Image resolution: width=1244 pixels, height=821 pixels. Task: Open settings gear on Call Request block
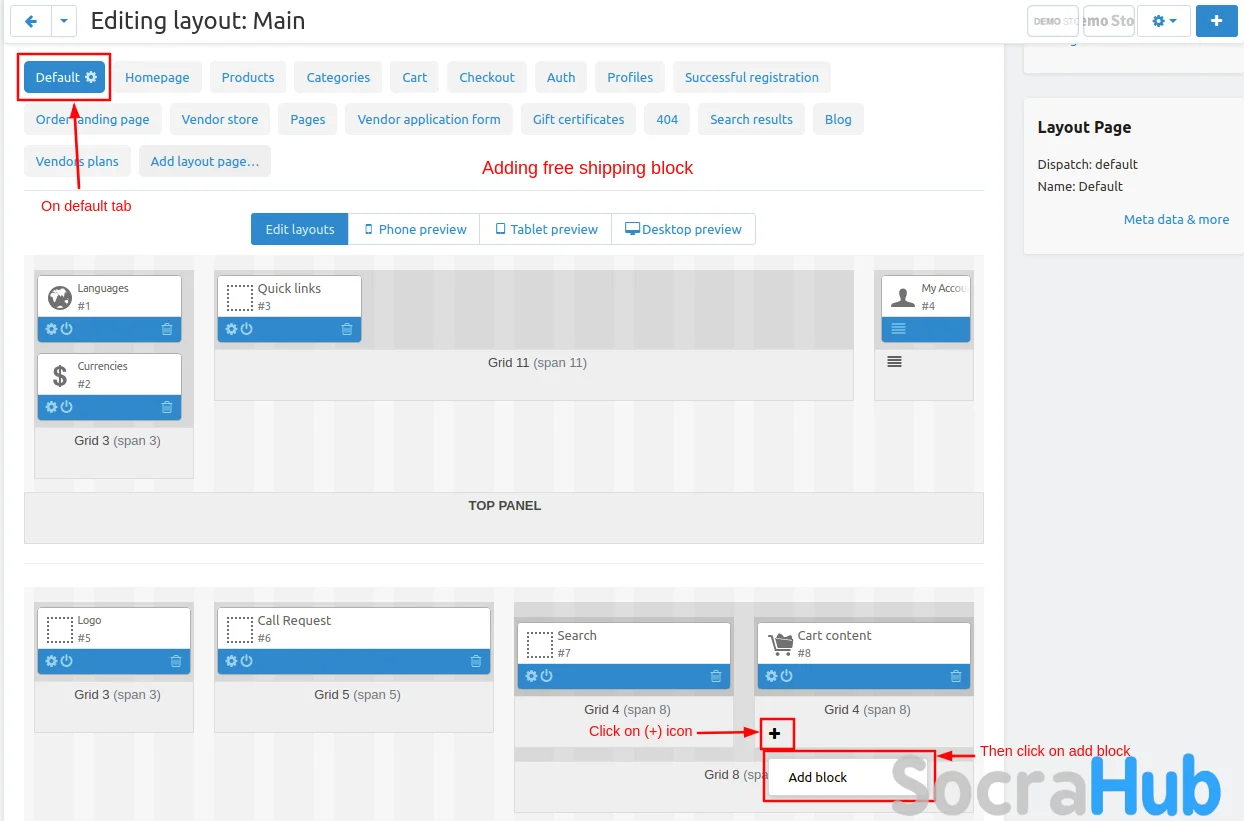[232, 661]
